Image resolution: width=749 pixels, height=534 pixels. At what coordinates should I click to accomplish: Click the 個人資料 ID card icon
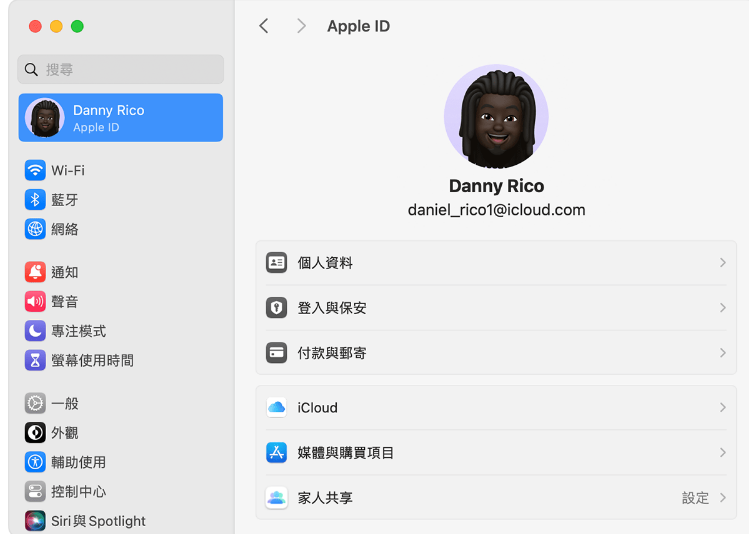(277, 263)
